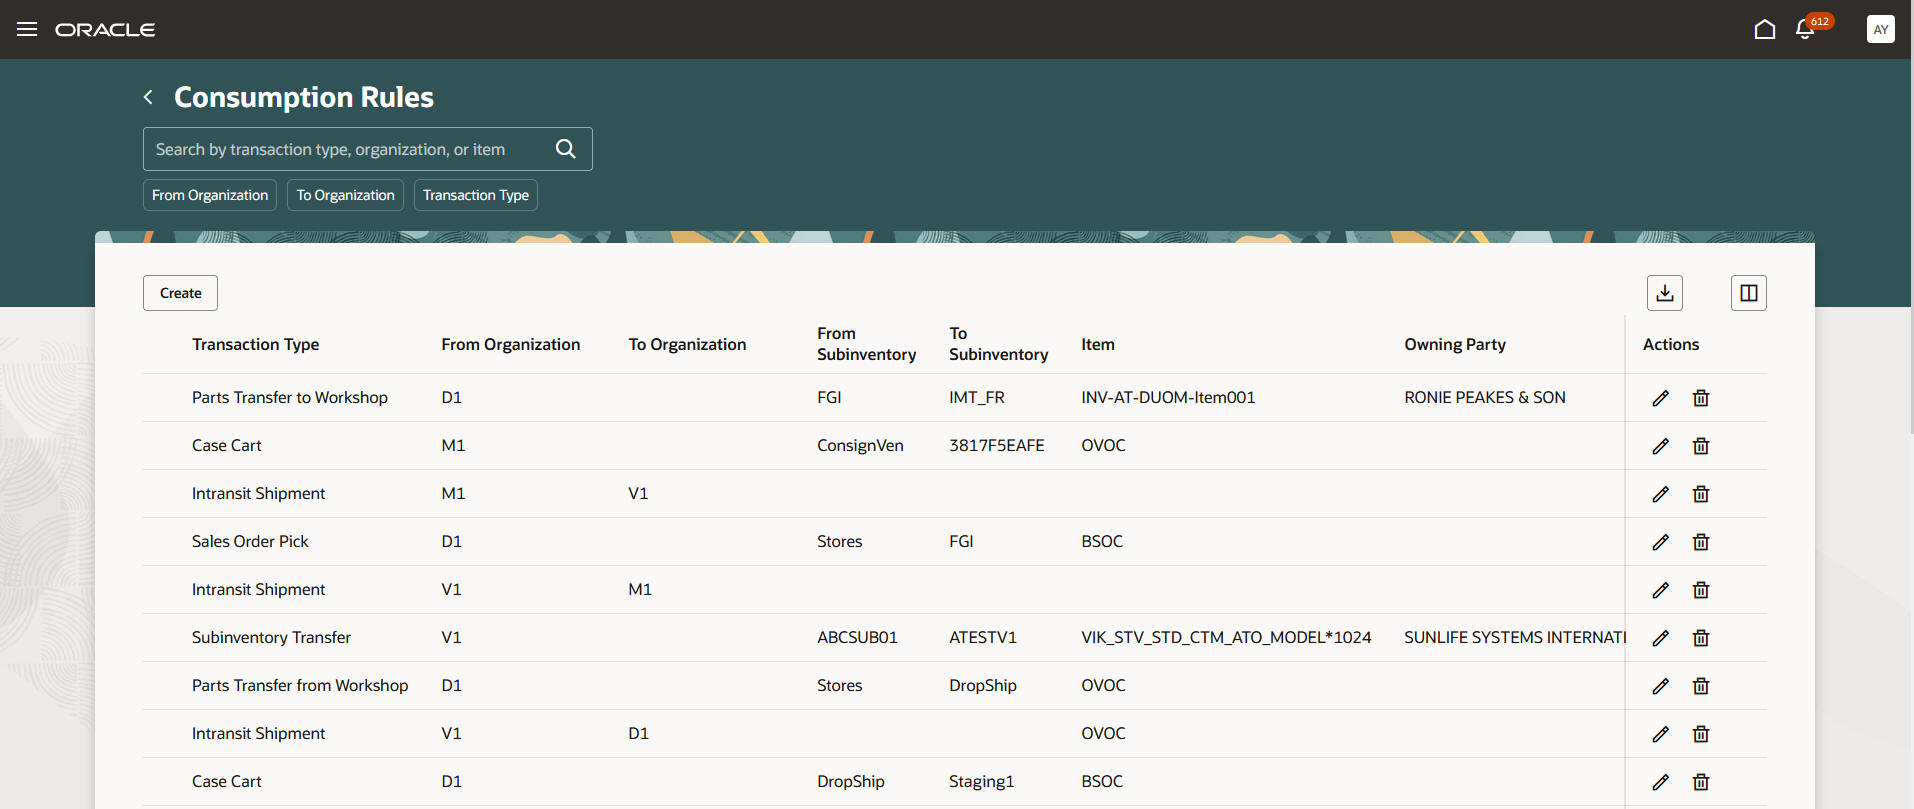Viewport: 1914px width, 809px height.
Task: Open the hamburger navigation menu
Action: [27, 29]
